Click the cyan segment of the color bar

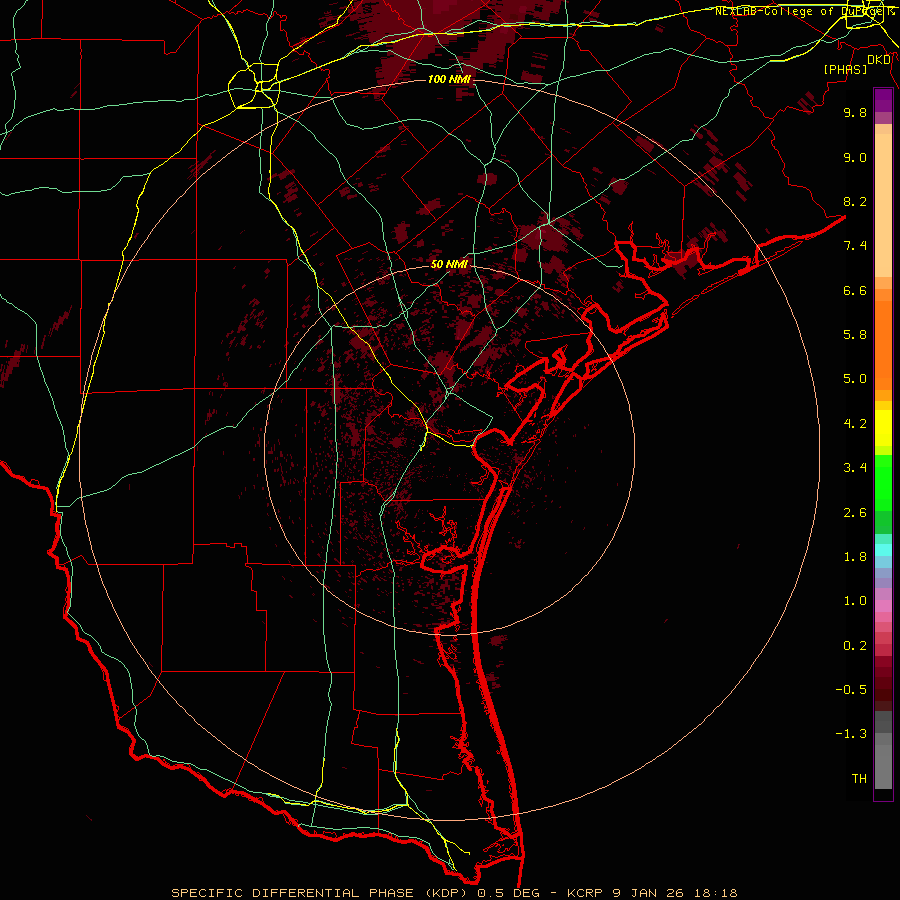pyautogui.click(x=883, y=549)
